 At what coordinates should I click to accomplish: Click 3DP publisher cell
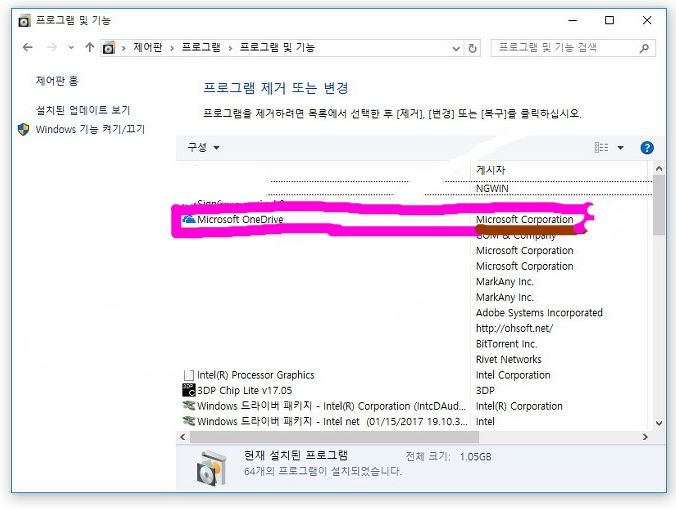[485, 390]
